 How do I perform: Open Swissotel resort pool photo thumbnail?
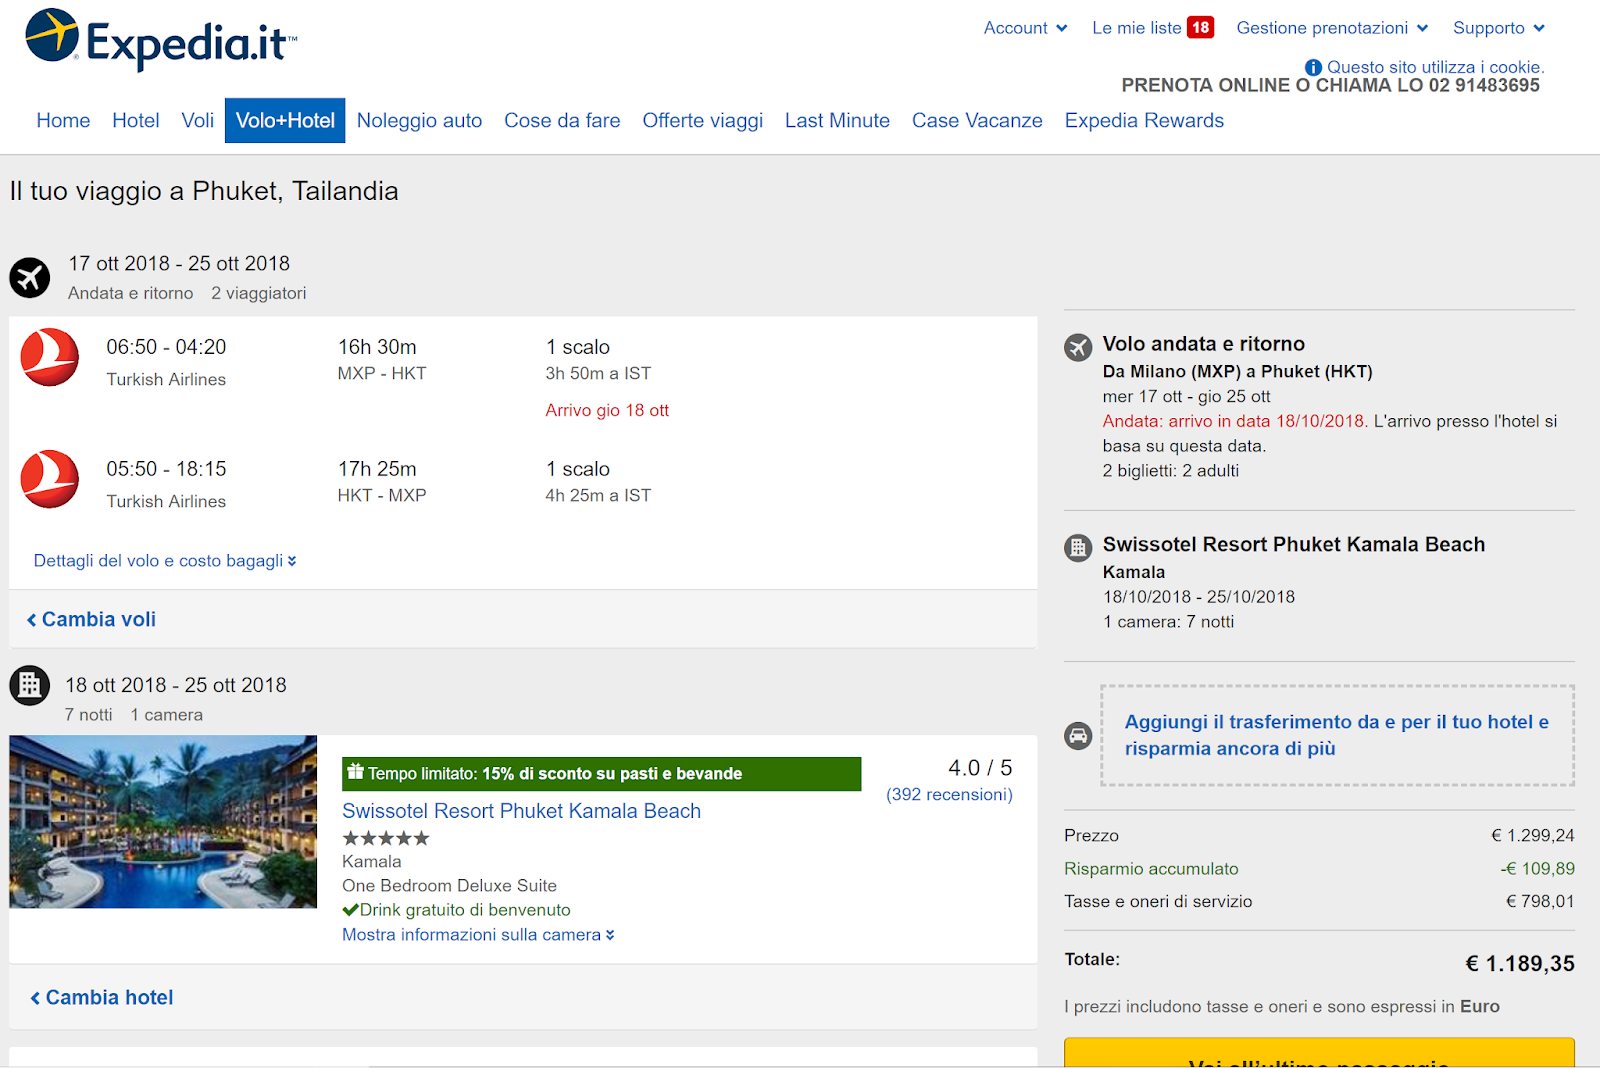[163, 822]
